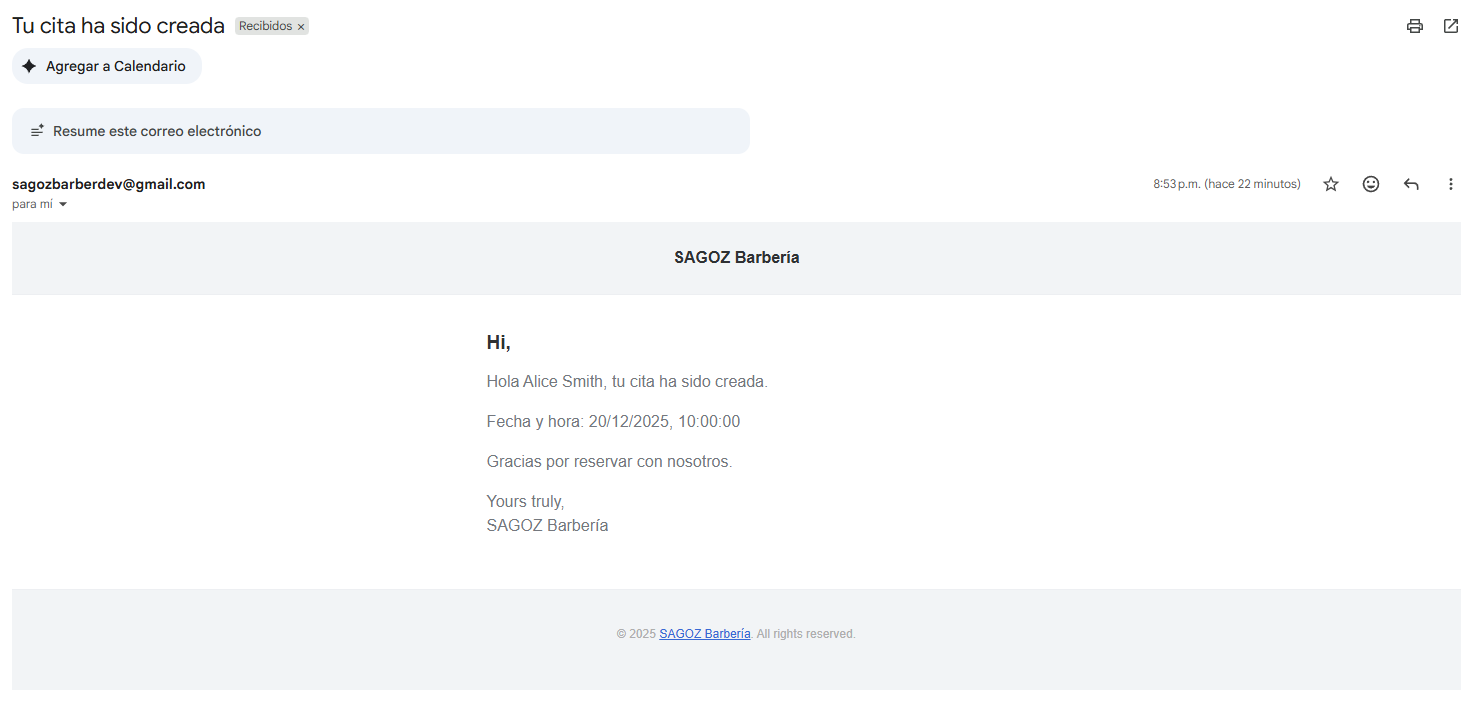This screenshot has height=719, width=1482.
Task: Click the 8:53 p.m. timestamp
Action: pos(1226,184)
